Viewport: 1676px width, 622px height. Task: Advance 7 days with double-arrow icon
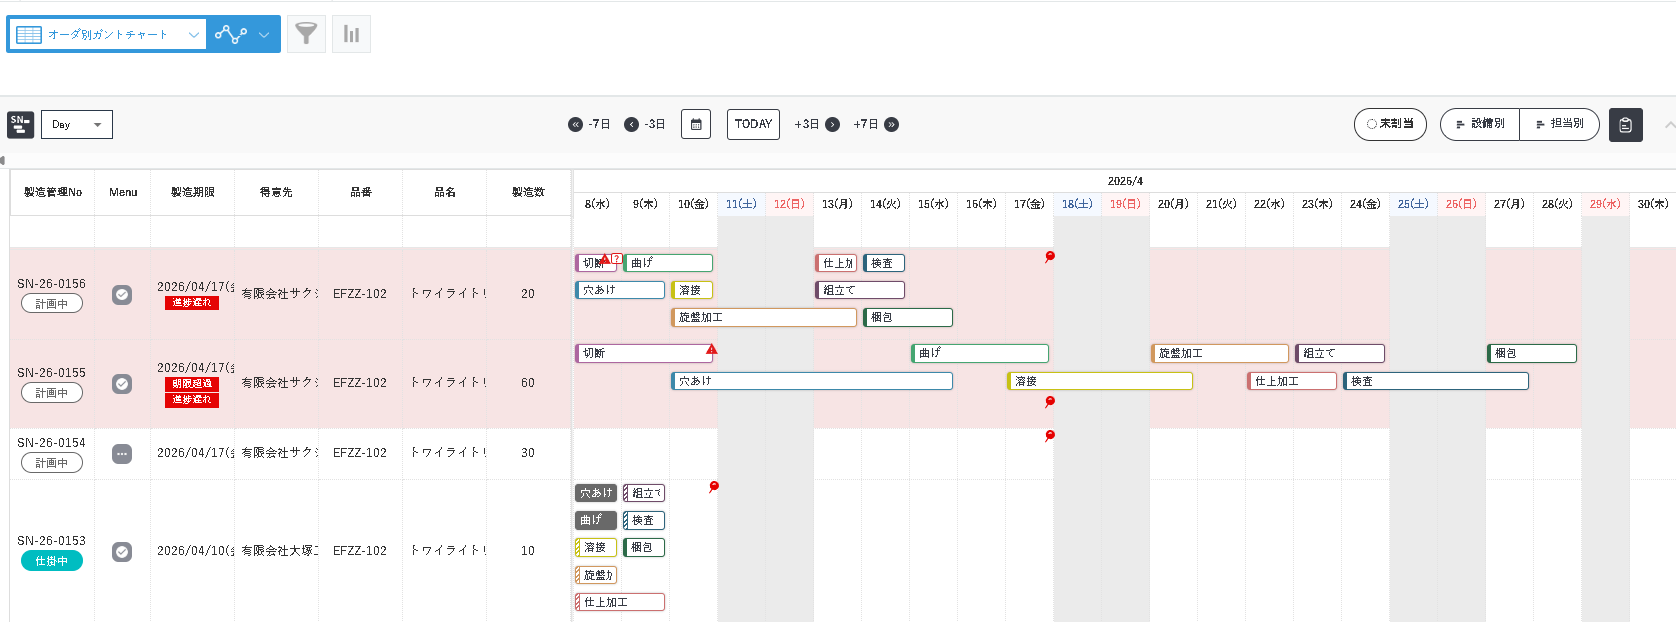tap(891, 124)
